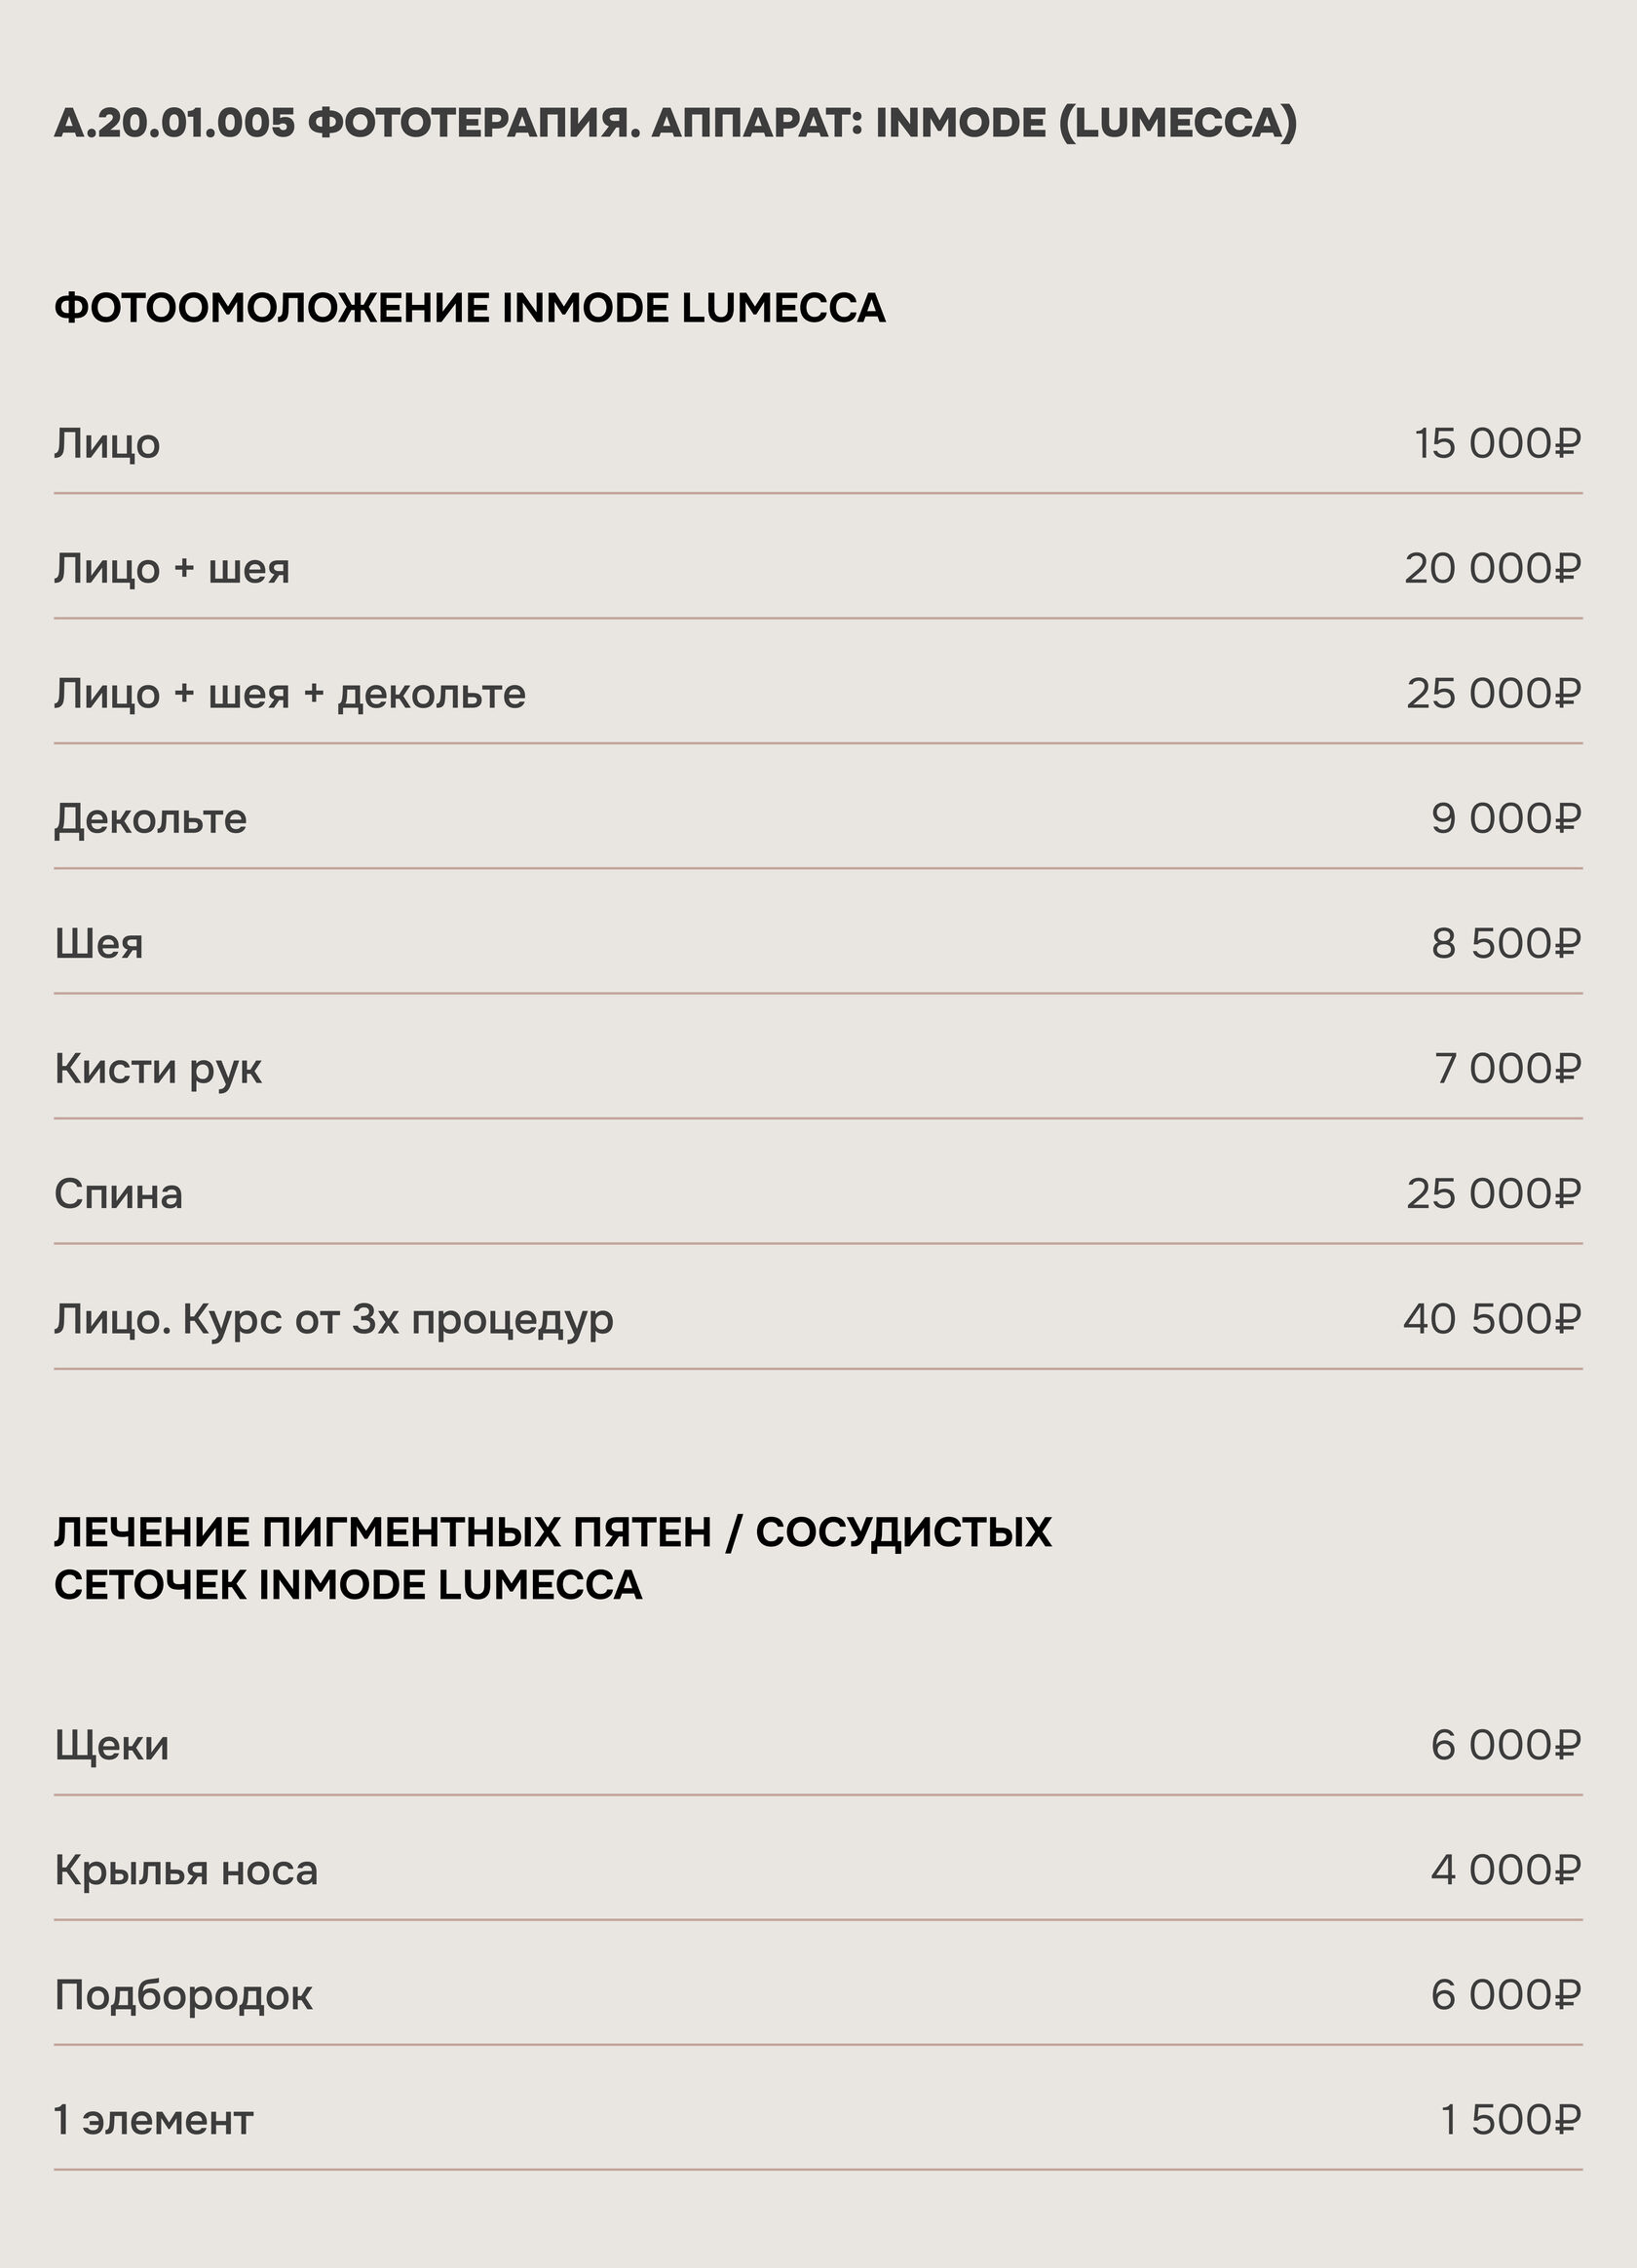Select Лицо + шея + декольте item
The height and width of the screenshot is (2268, 1637).
pyautogui.click(x=818, y=693)
